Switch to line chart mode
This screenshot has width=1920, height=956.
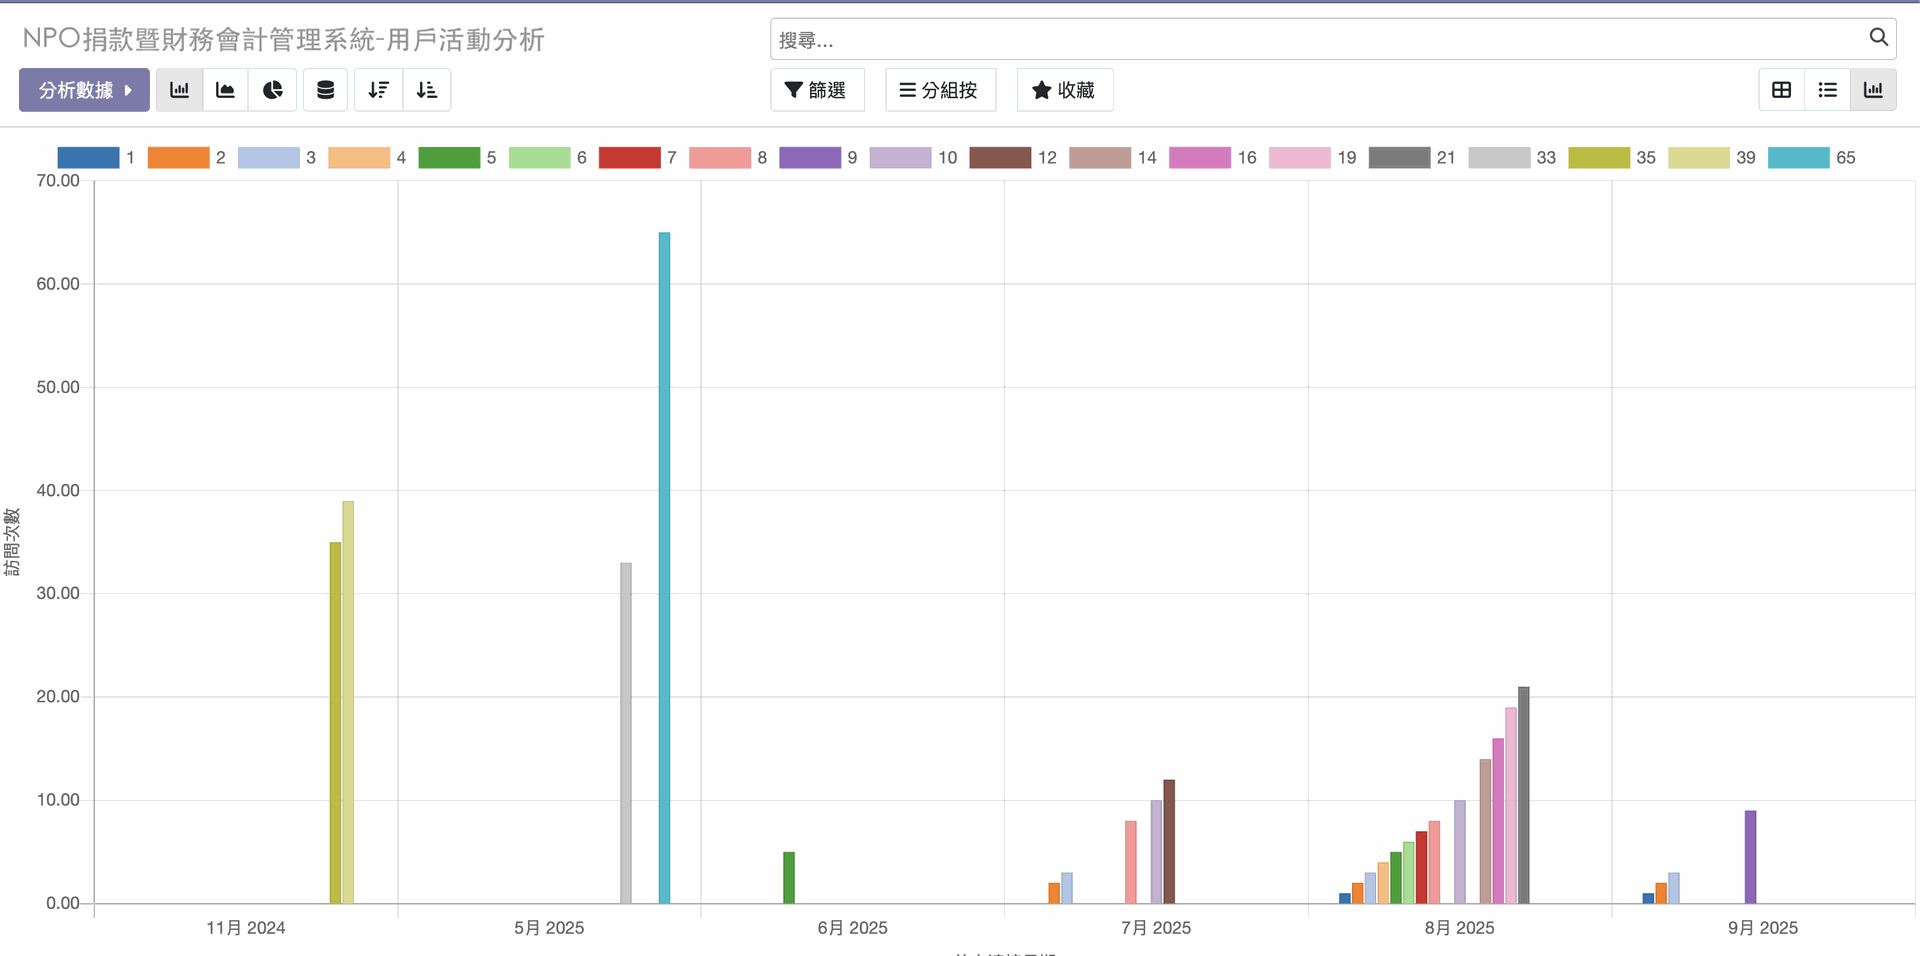(x=226, y=90)
